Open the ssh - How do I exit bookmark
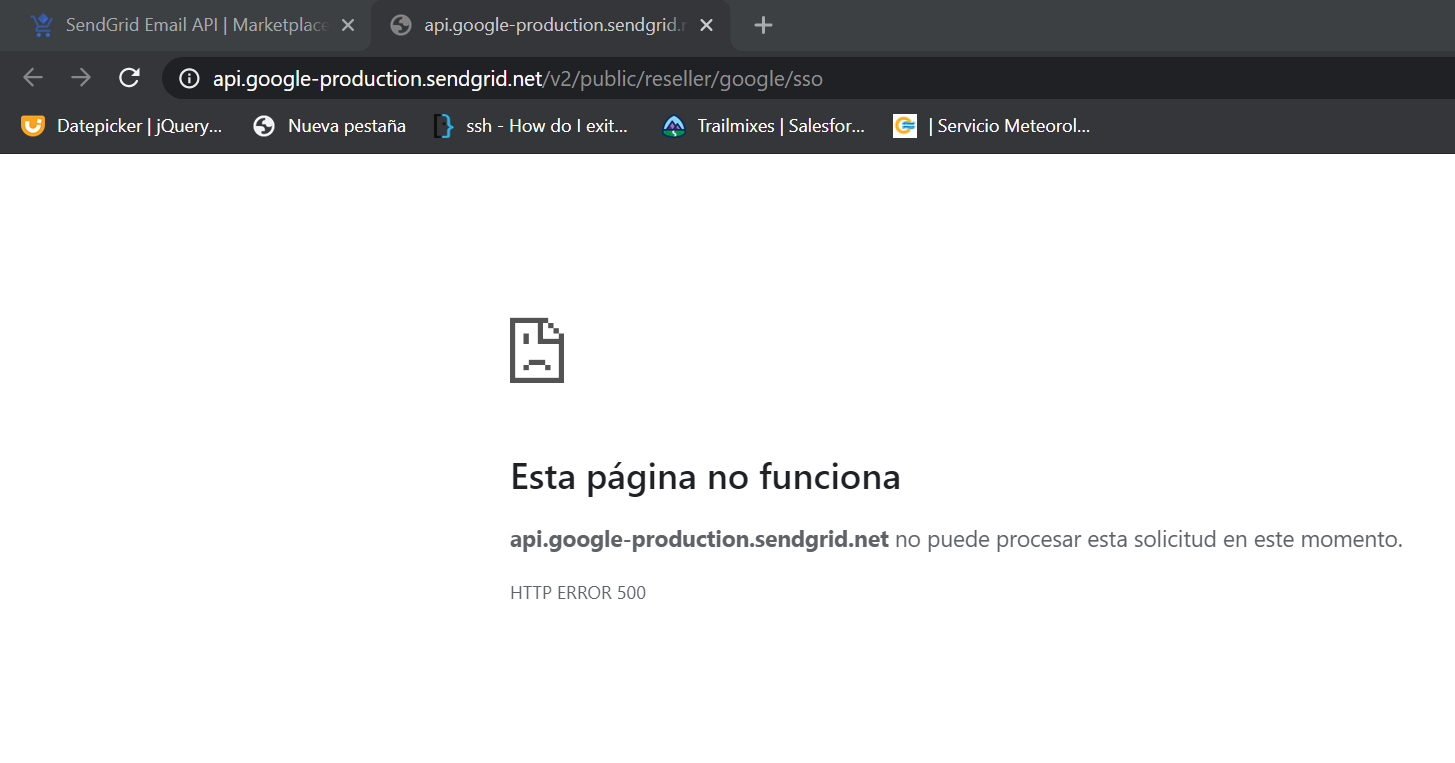The height and width of the screenshot is (763, 1455). [545, 126]
